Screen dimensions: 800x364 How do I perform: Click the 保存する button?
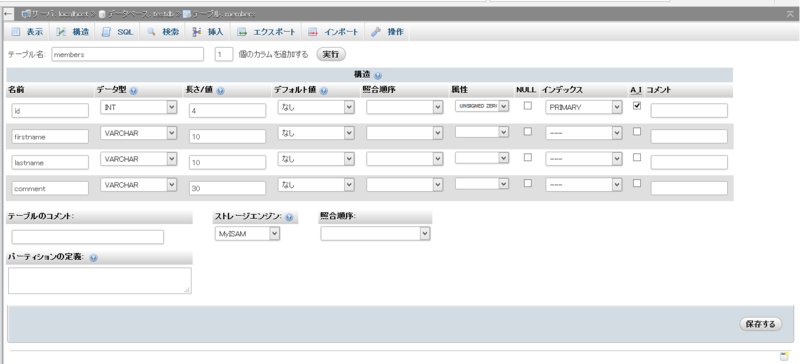tap(761, 324)
